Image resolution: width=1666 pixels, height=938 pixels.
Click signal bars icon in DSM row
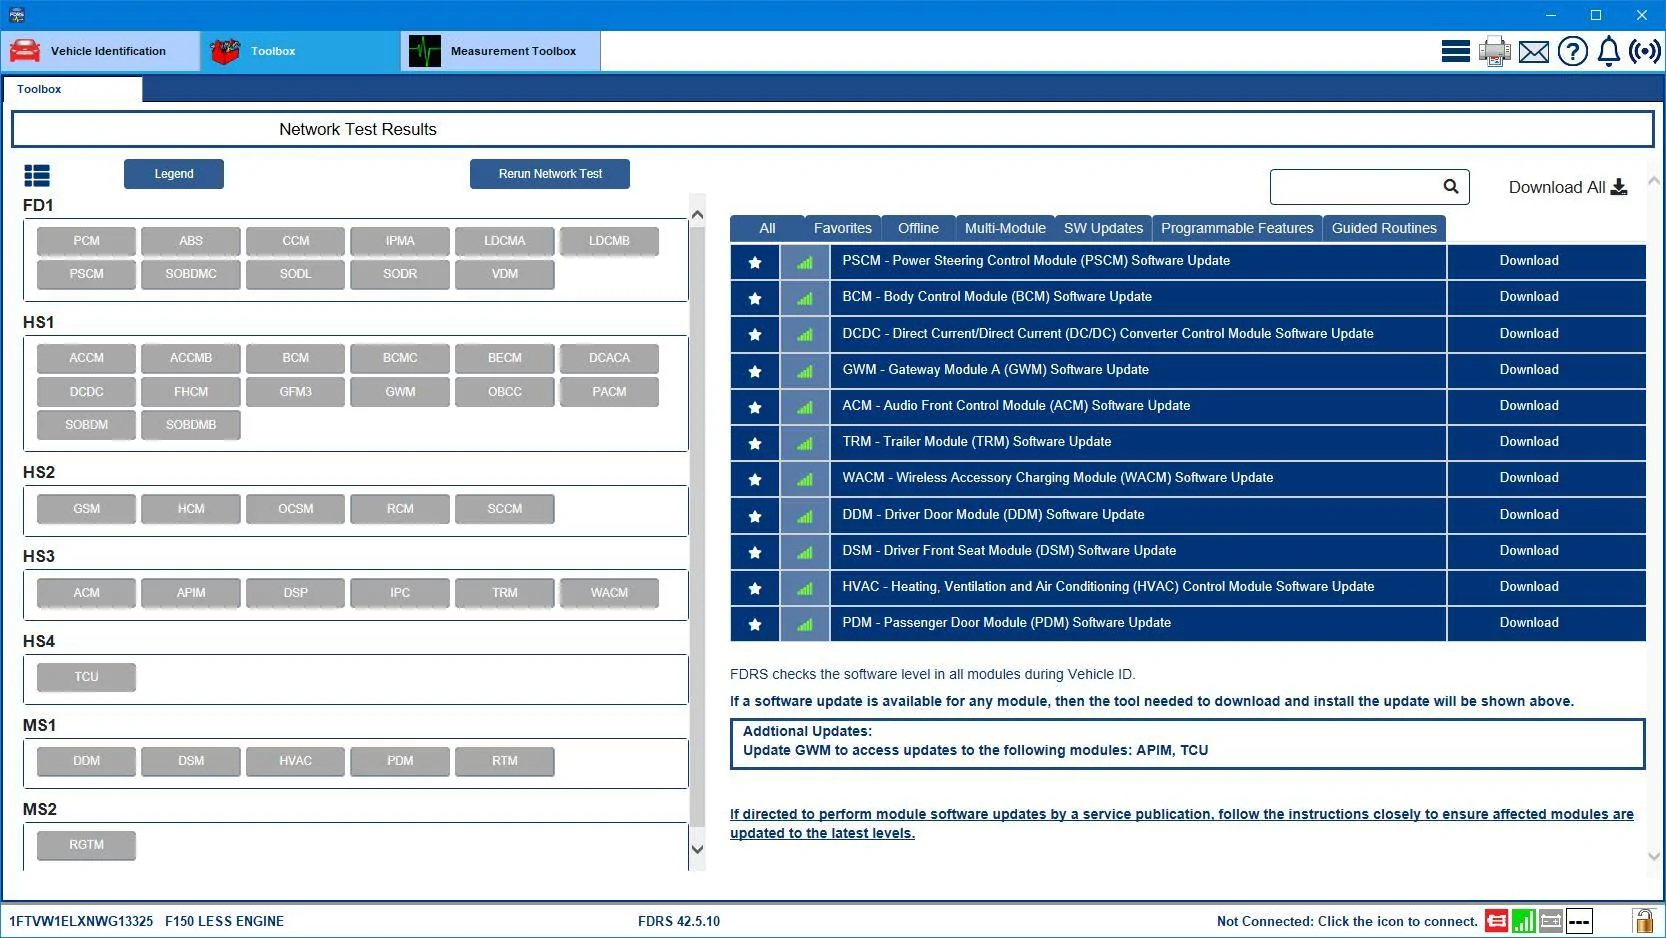click(805, 552)
